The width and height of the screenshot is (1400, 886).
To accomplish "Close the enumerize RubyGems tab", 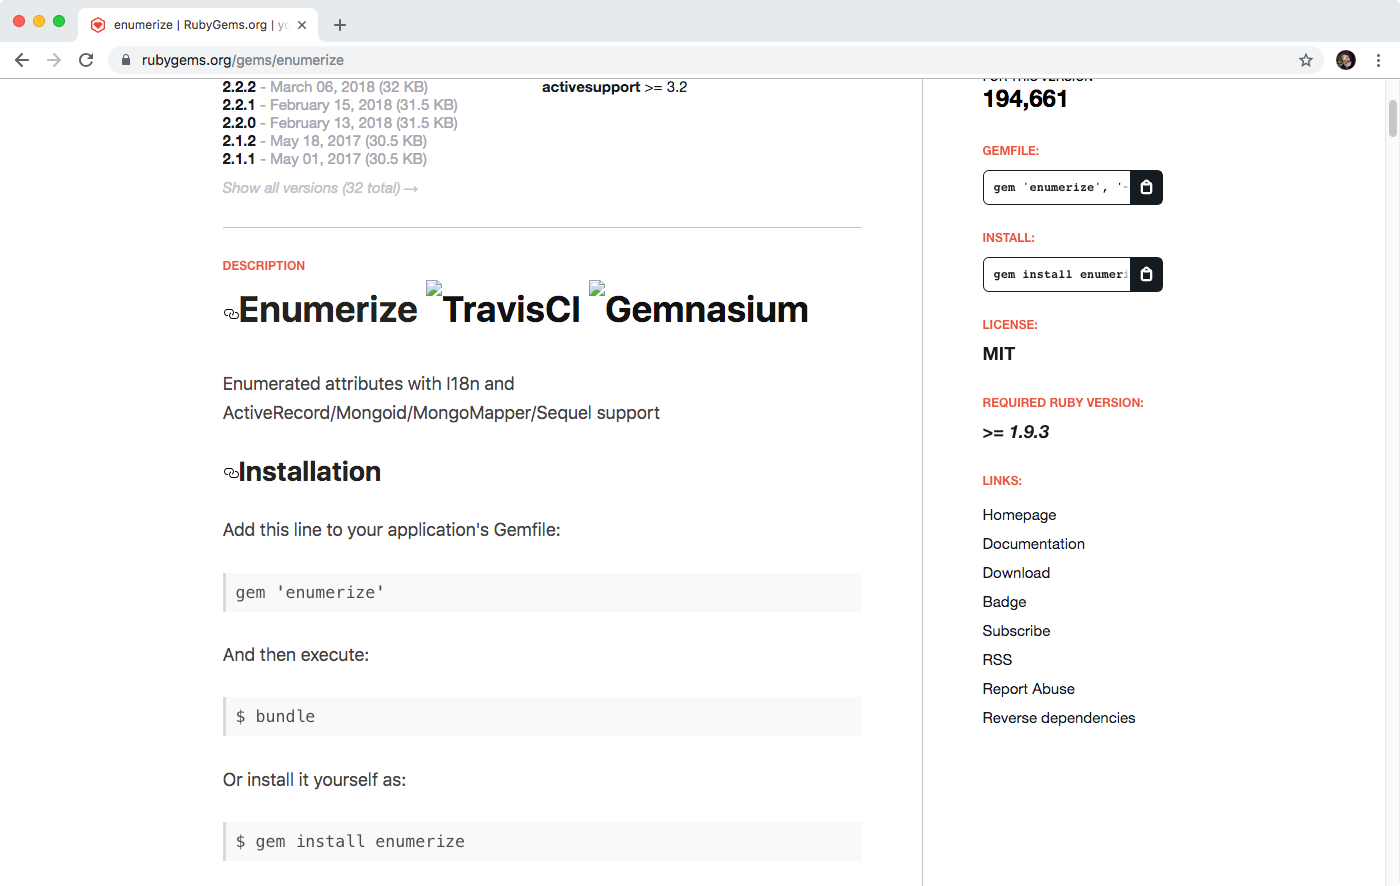I will pos(302,25).
